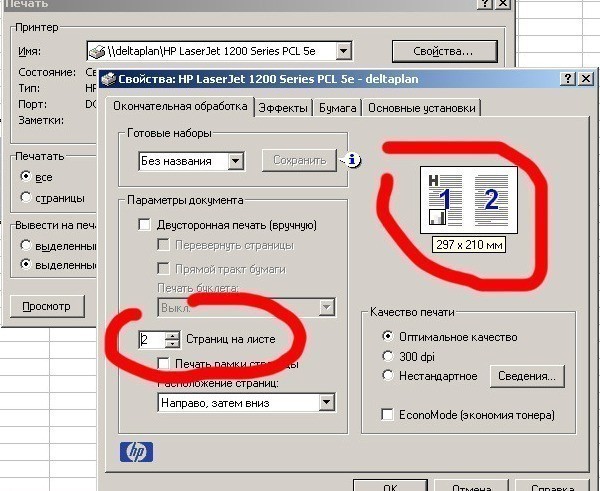Open the Основные установки tab
600x491 pixels.
point(422,108)
